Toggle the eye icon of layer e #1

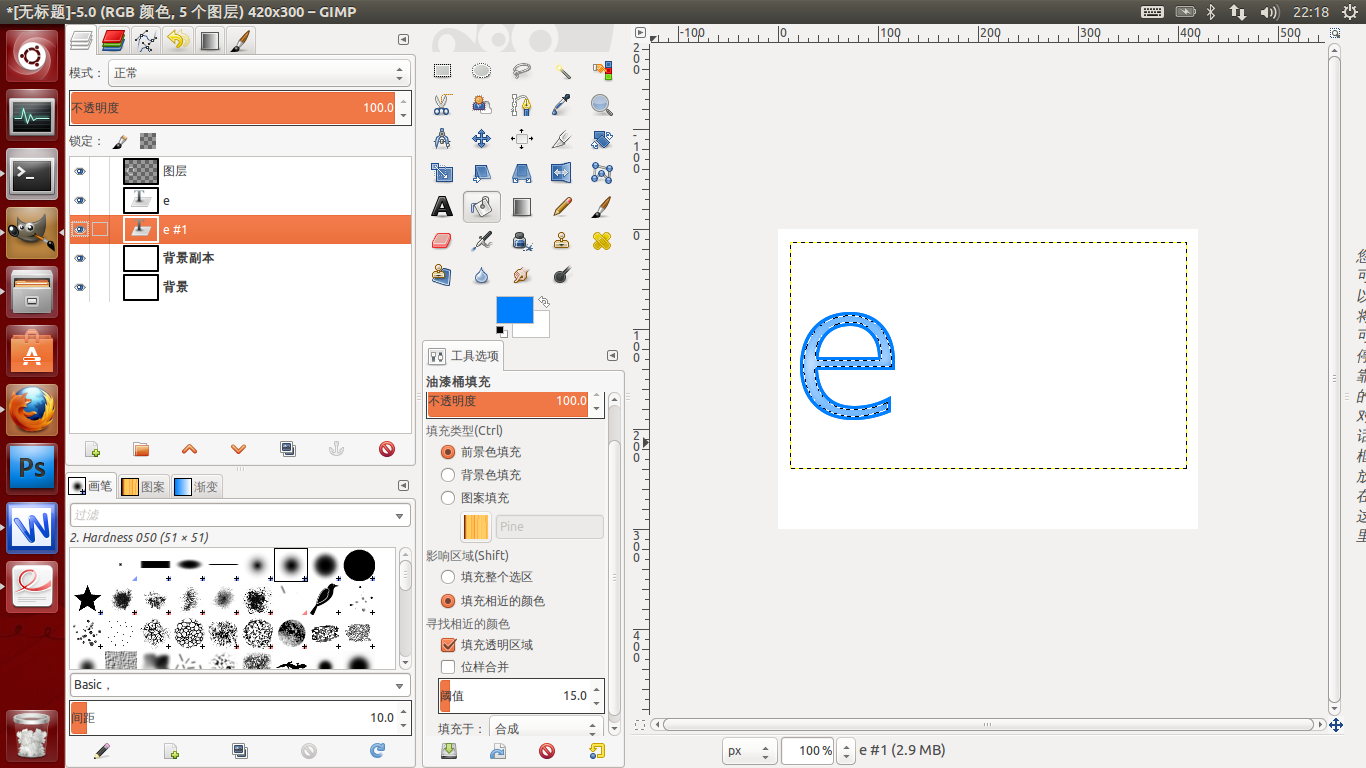click(x=80, y=229)
